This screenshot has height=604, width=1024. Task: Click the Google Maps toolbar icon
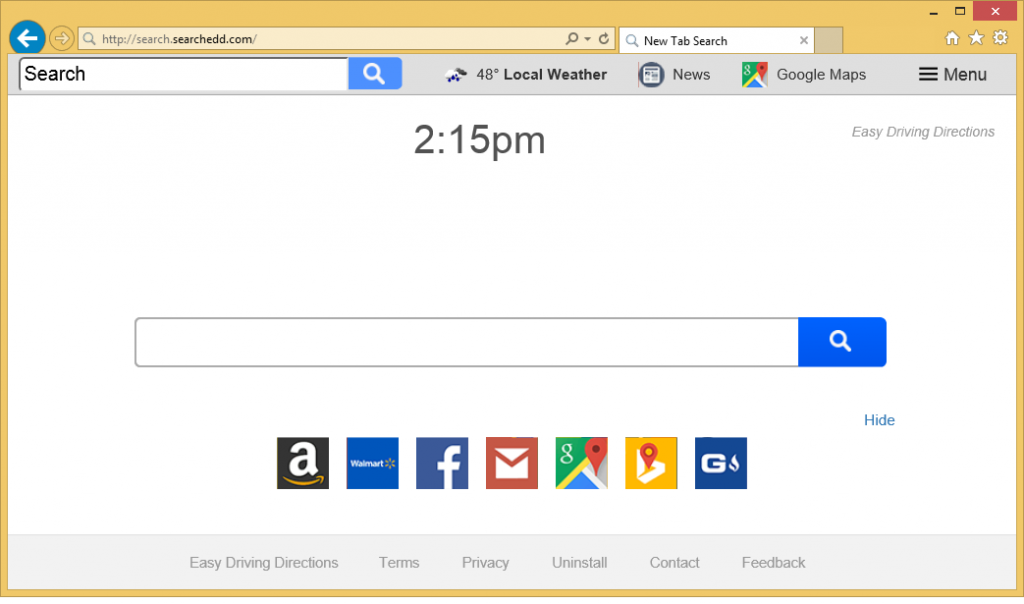pos(754,74)
